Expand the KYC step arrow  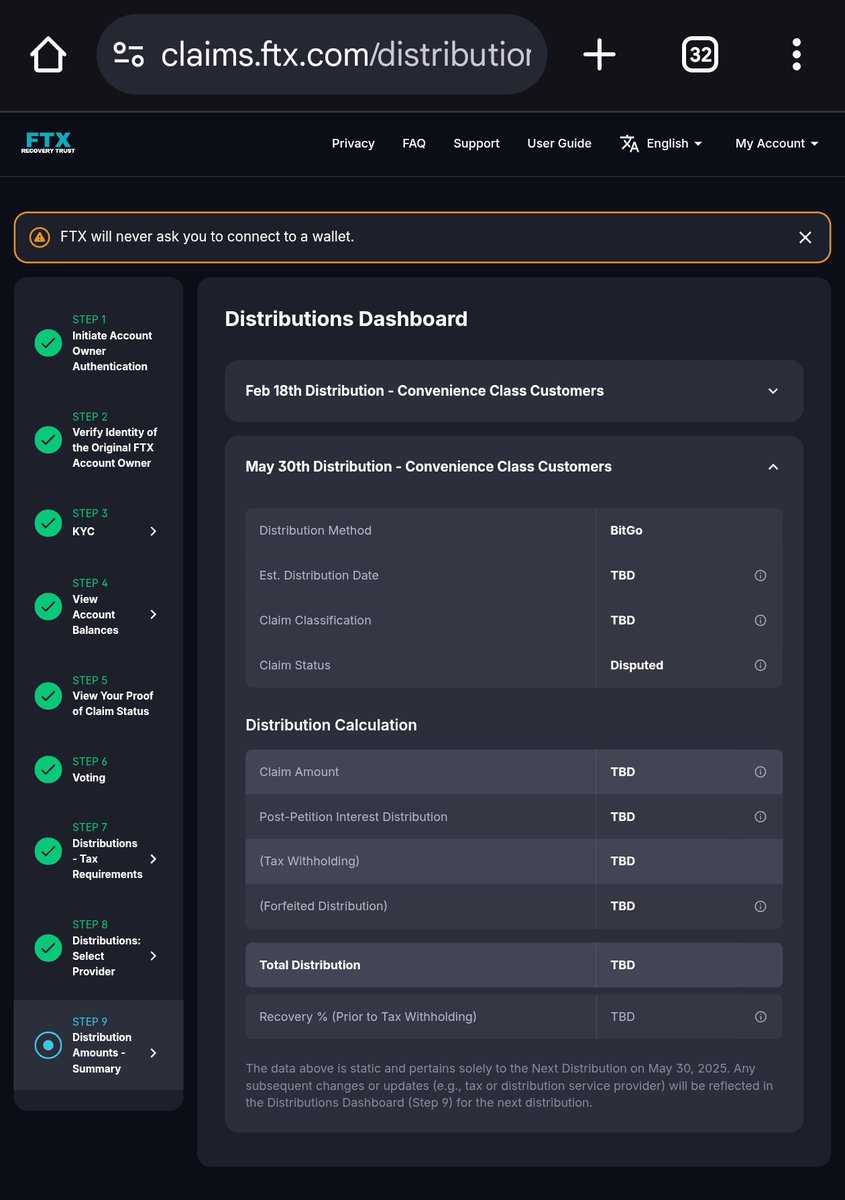tap(153, 532)
